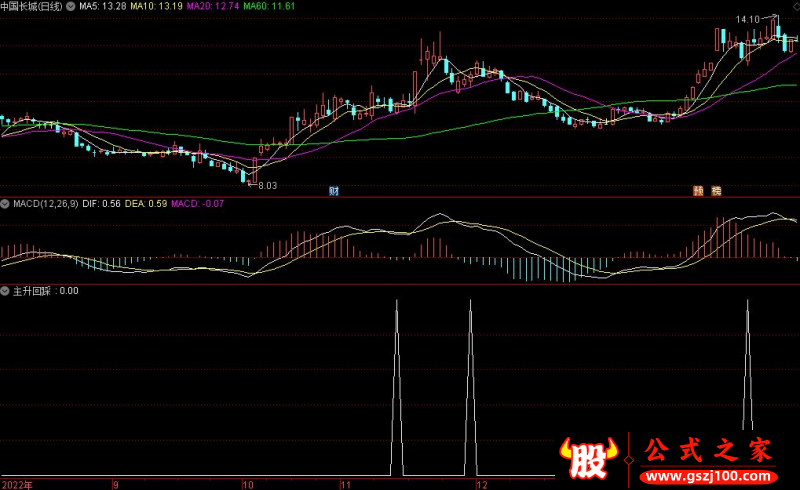Select the 2022年 label on time axis

[17, 484]
